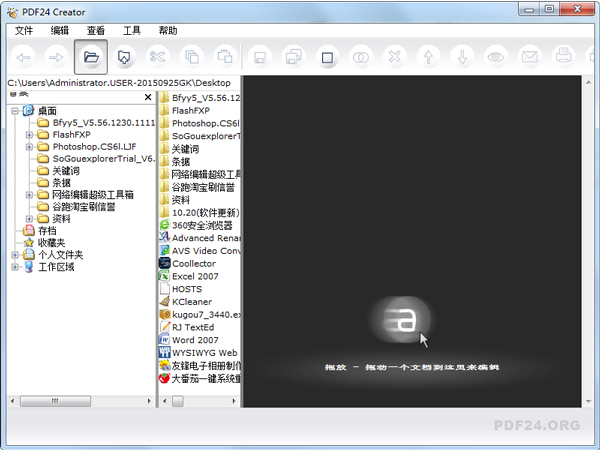600x450 pixels.
Task: Expand the Photoshop.CS6l.LJF tree folder
Action: (x=29, y=147)
